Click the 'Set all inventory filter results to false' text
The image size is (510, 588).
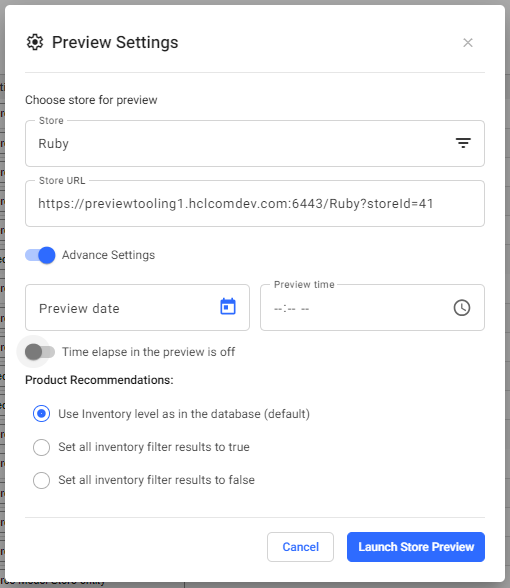pyautogui.click(x=156, y=480)
